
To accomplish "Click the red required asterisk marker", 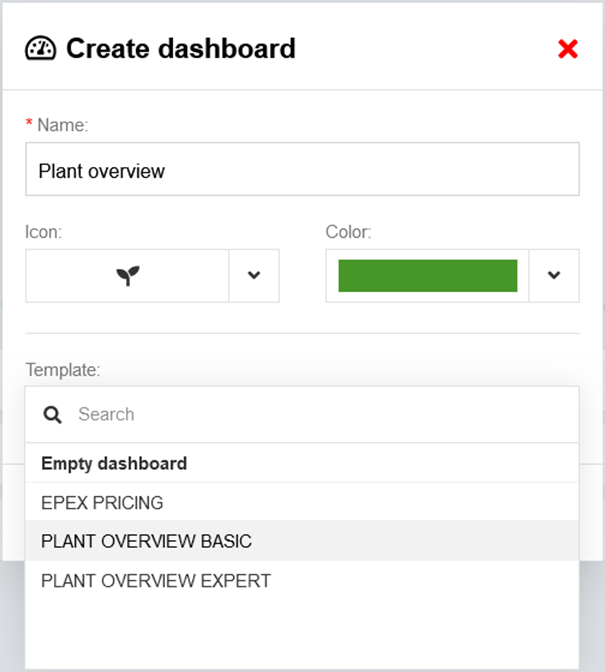I will [x=29, y=125].
